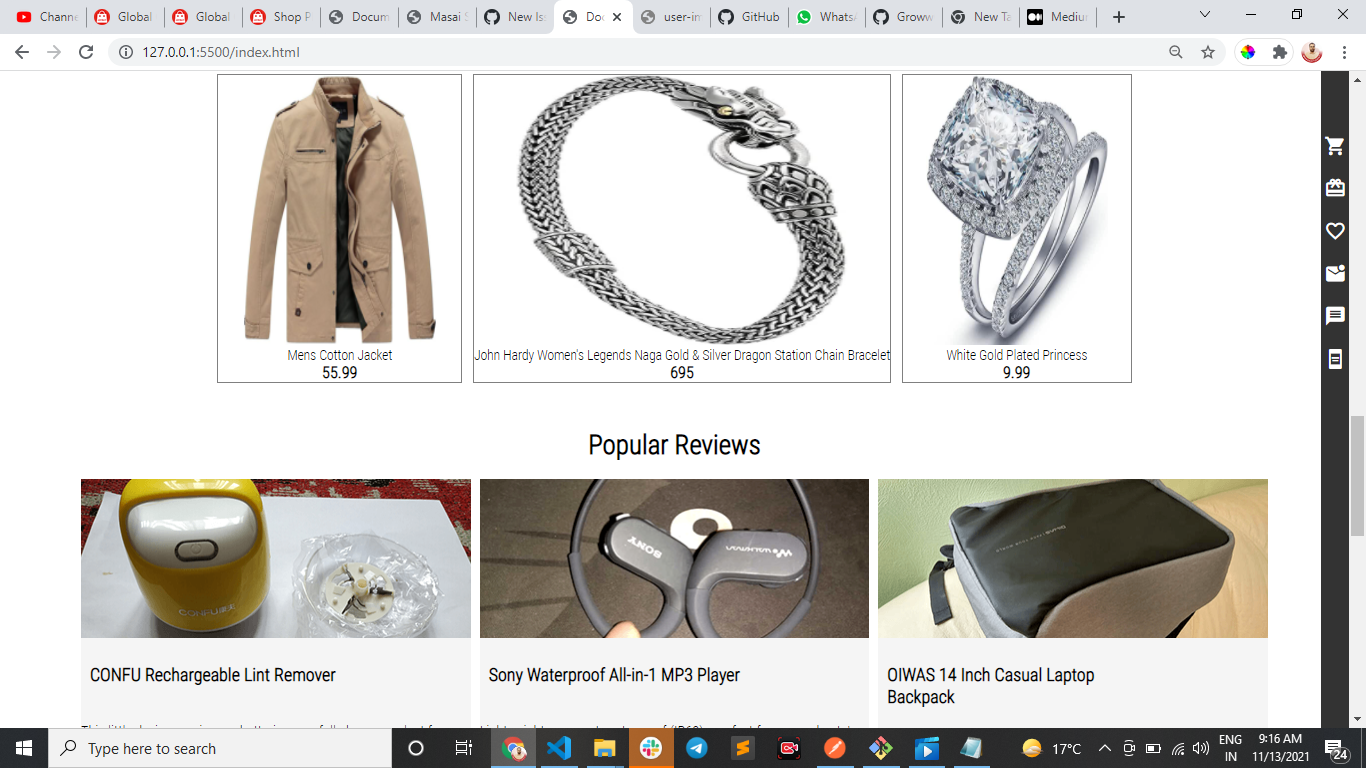Screen dimensions: 1366x768
Task: Add a new tab with plus button
Action: 1119,17
